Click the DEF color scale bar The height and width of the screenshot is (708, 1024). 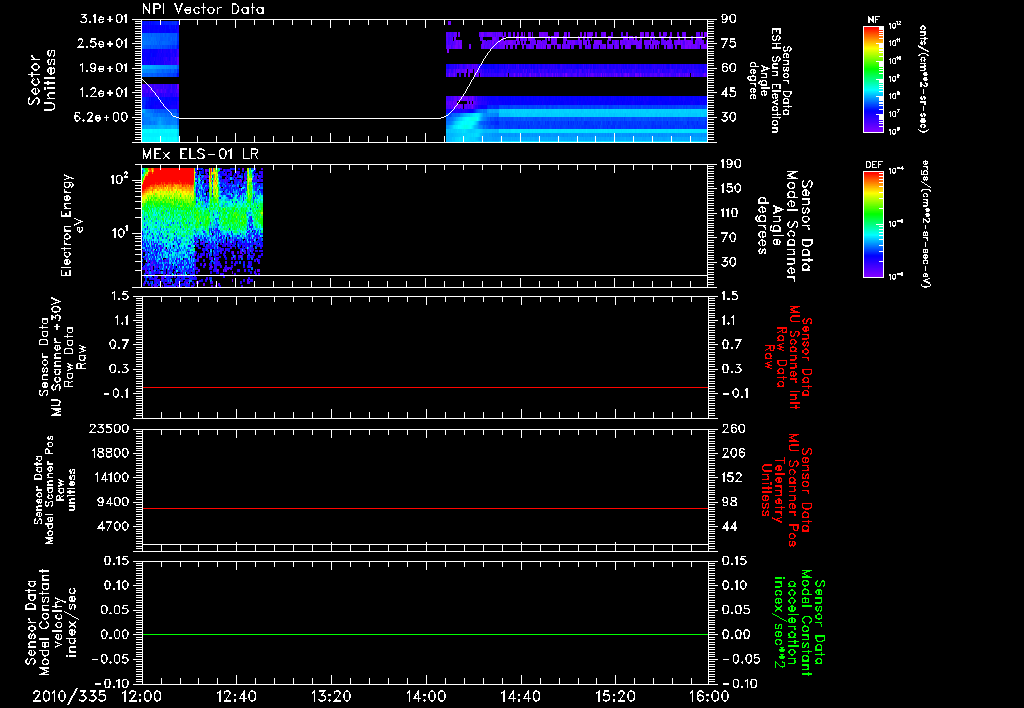click(874, 224)
